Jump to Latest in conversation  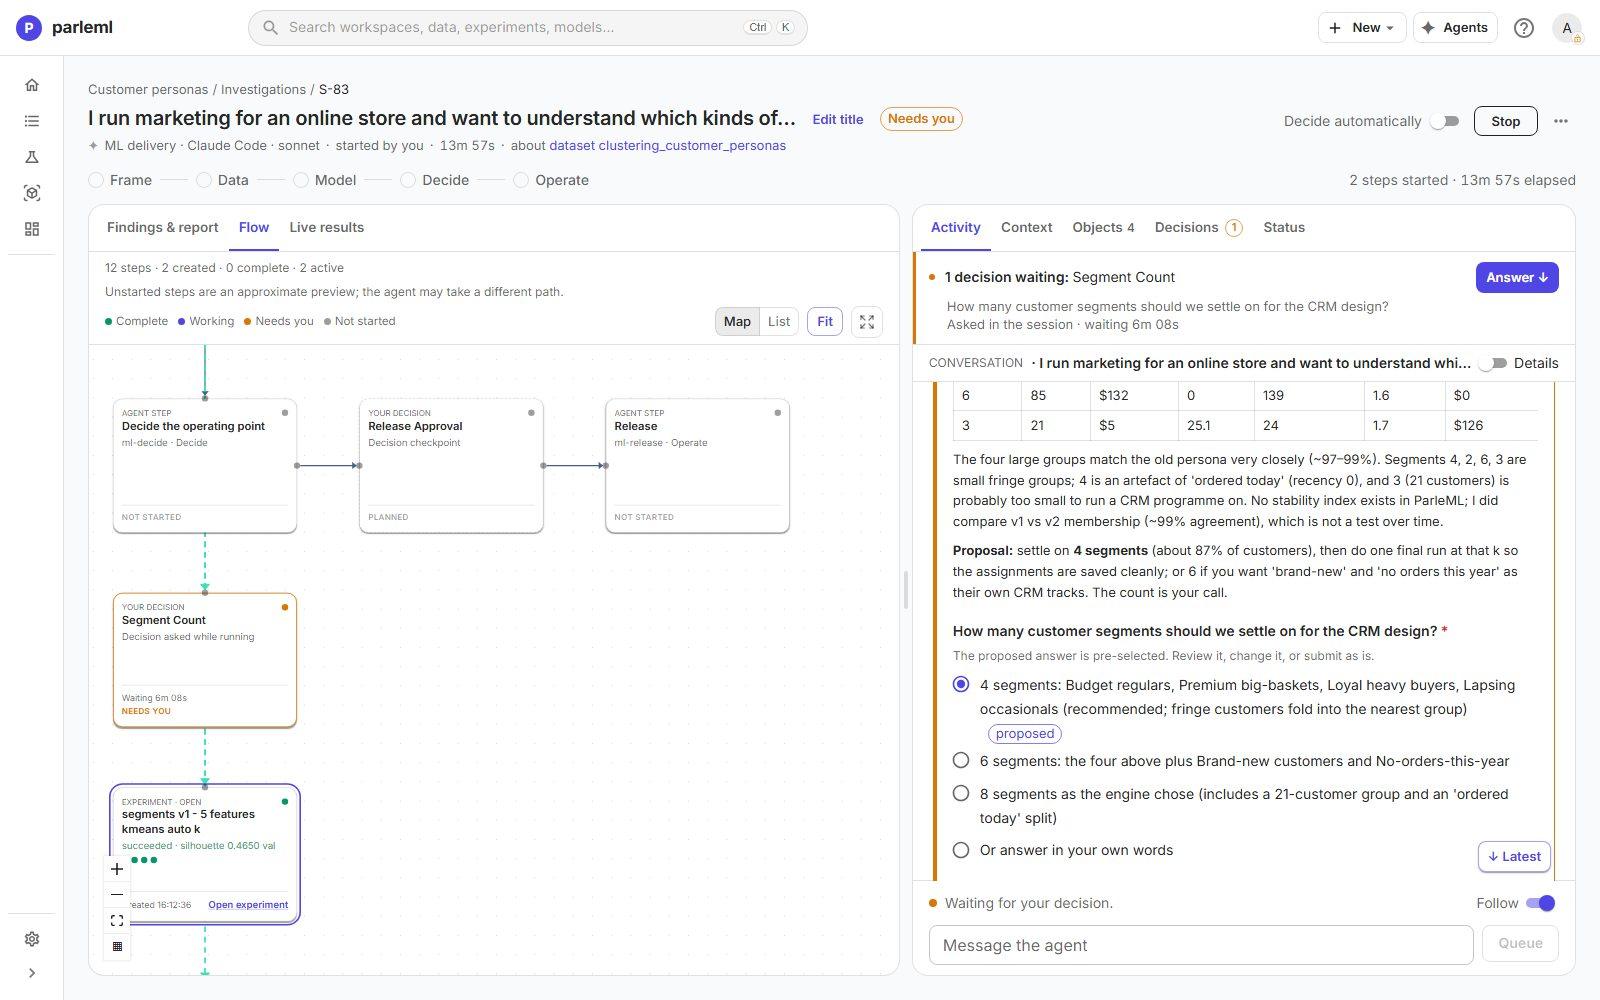pyautogui.click(x=1514, y=857)
